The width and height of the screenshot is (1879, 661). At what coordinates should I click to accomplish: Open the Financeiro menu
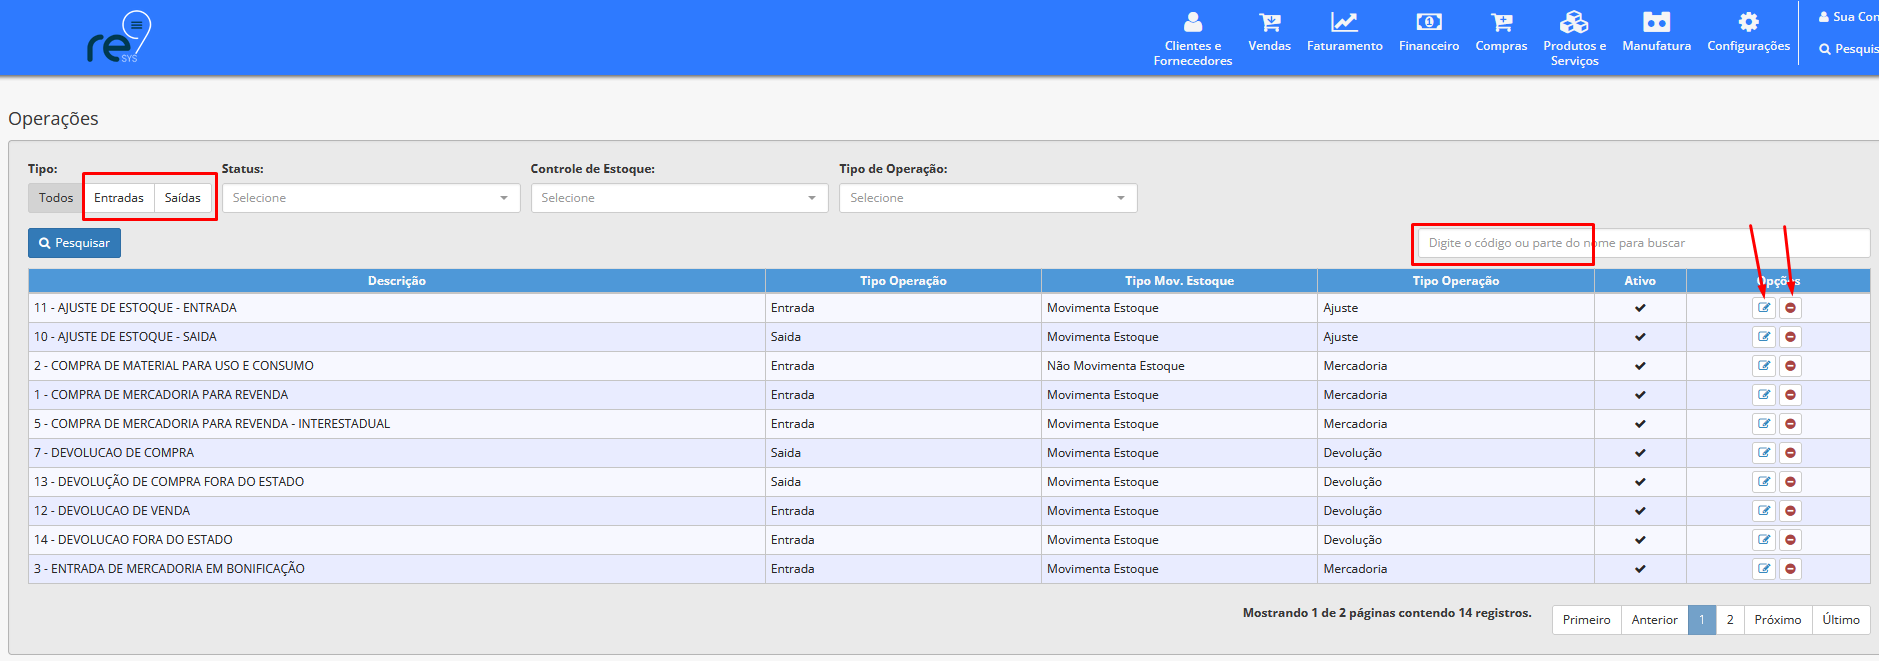[1428, 32]
